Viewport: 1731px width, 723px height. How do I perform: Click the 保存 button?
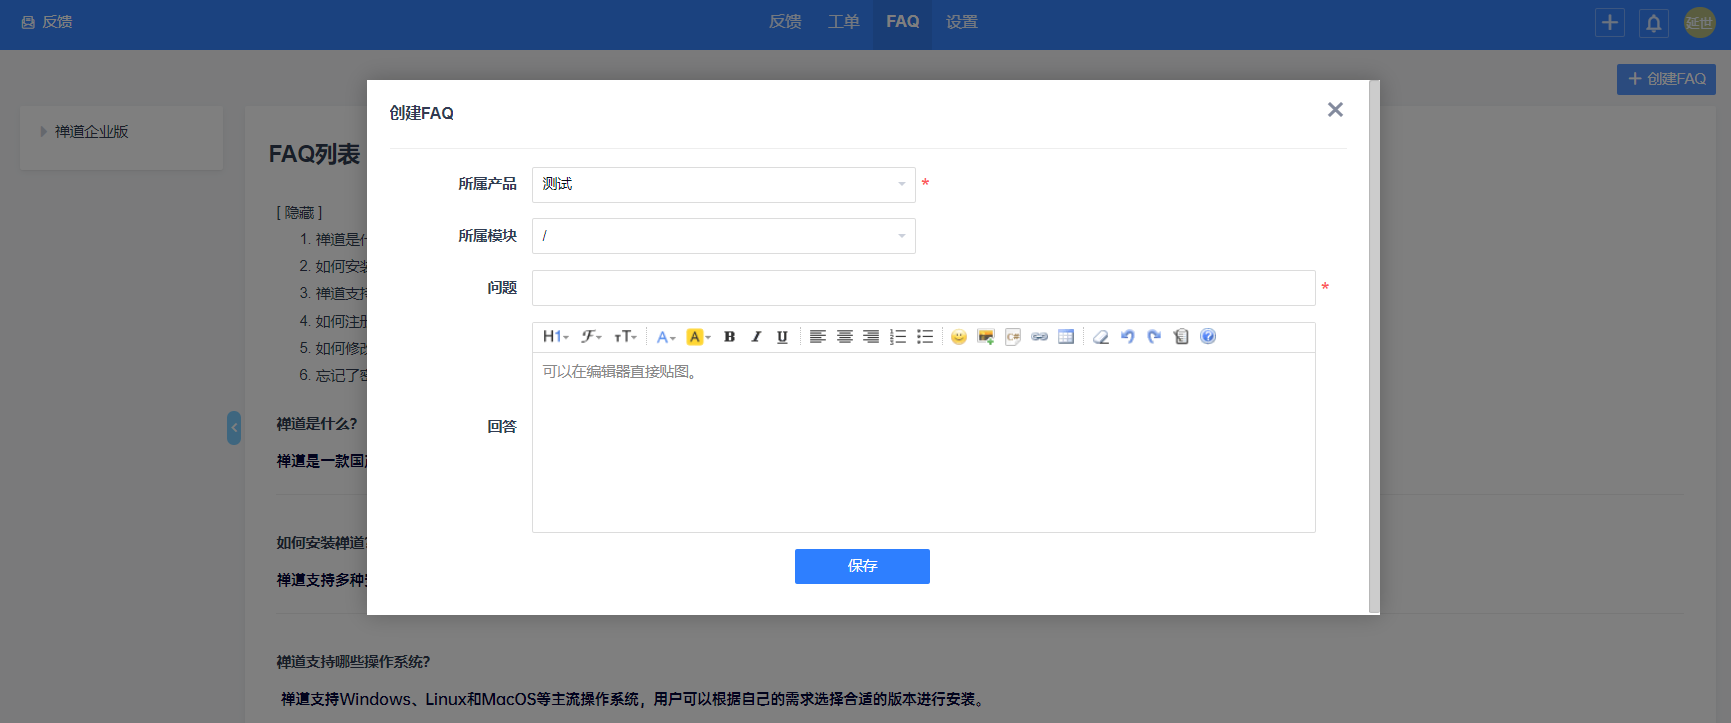click(x=862, y=566)
